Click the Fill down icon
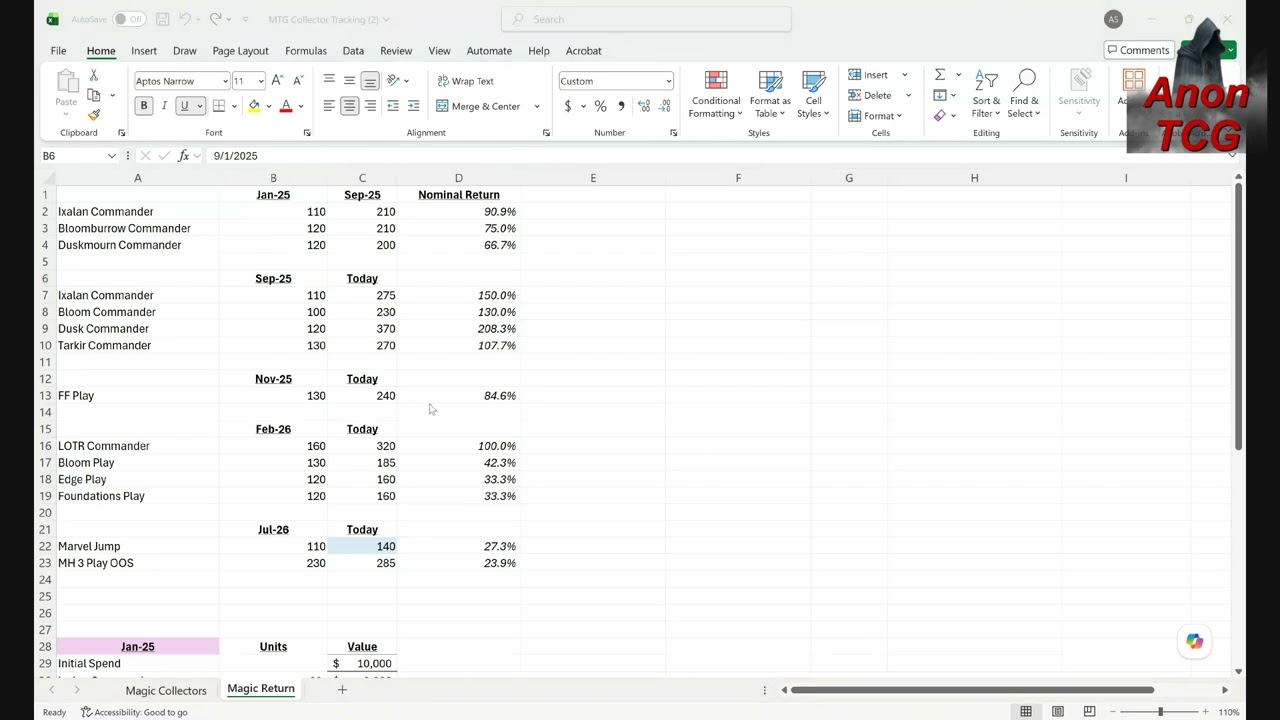Viewport: 1280px width, 720px height. 940,95
